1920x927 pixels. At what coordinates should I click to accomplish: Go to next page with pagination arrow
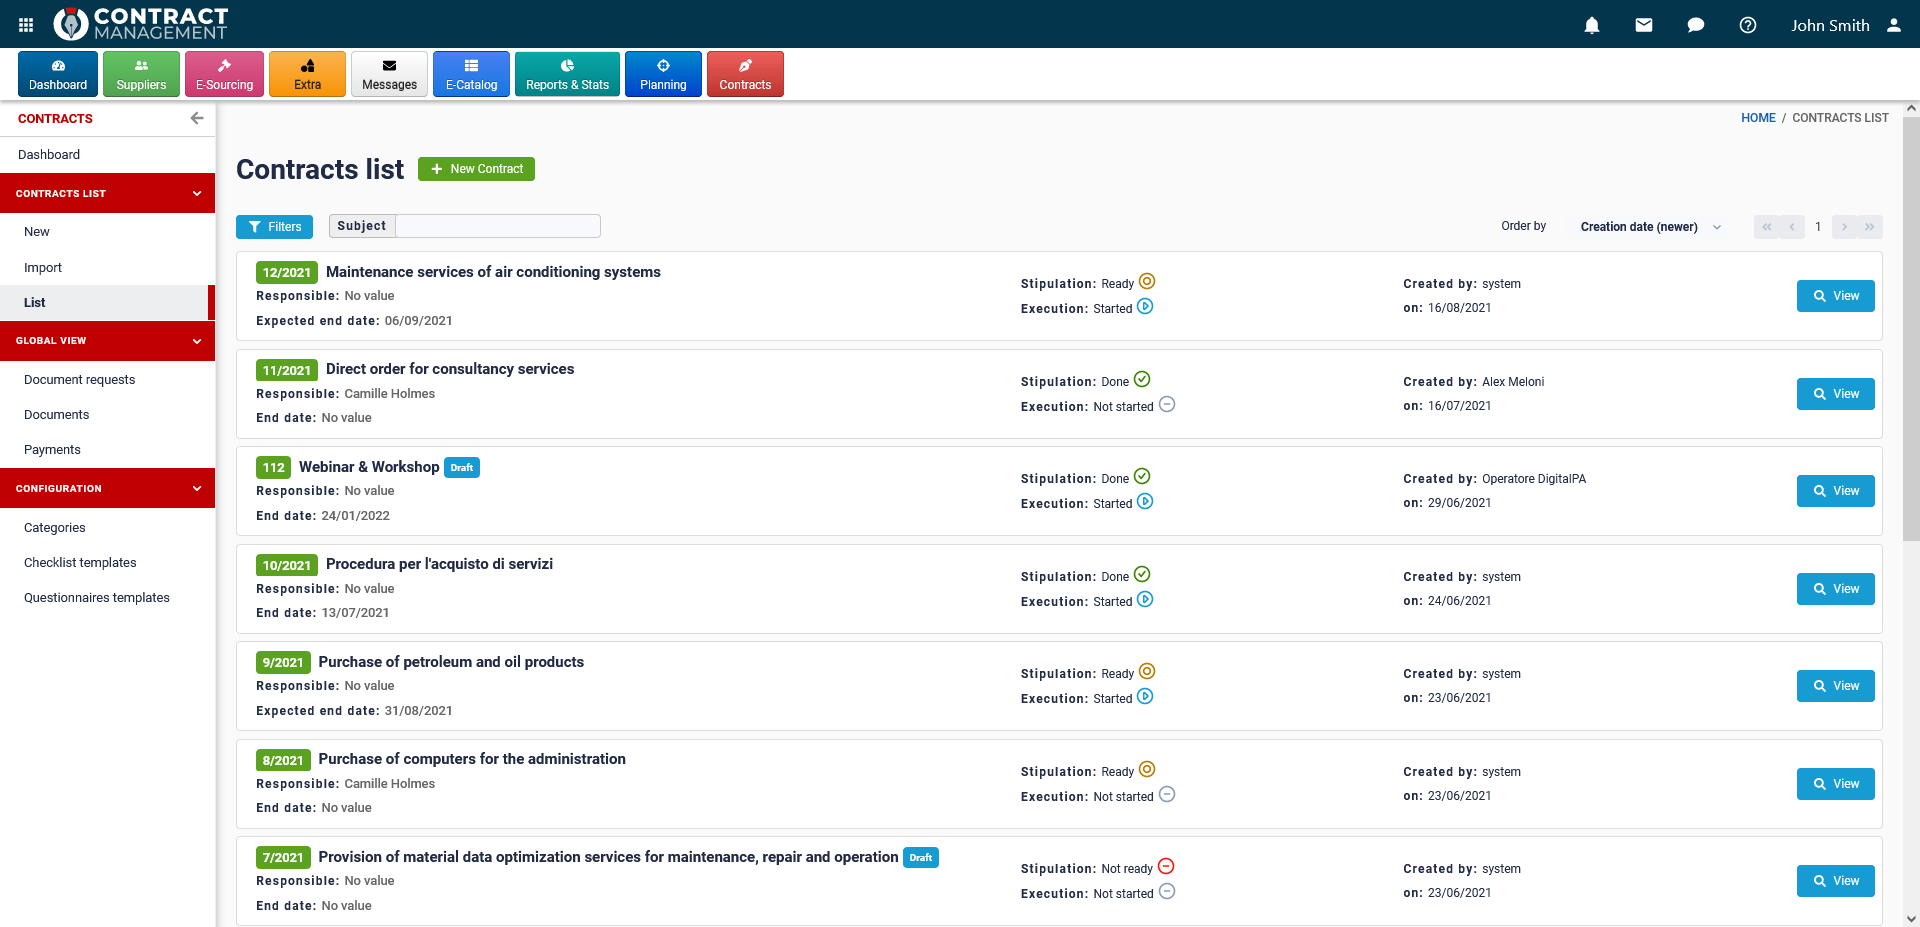pyautogui.click(x=1843, y=227)
